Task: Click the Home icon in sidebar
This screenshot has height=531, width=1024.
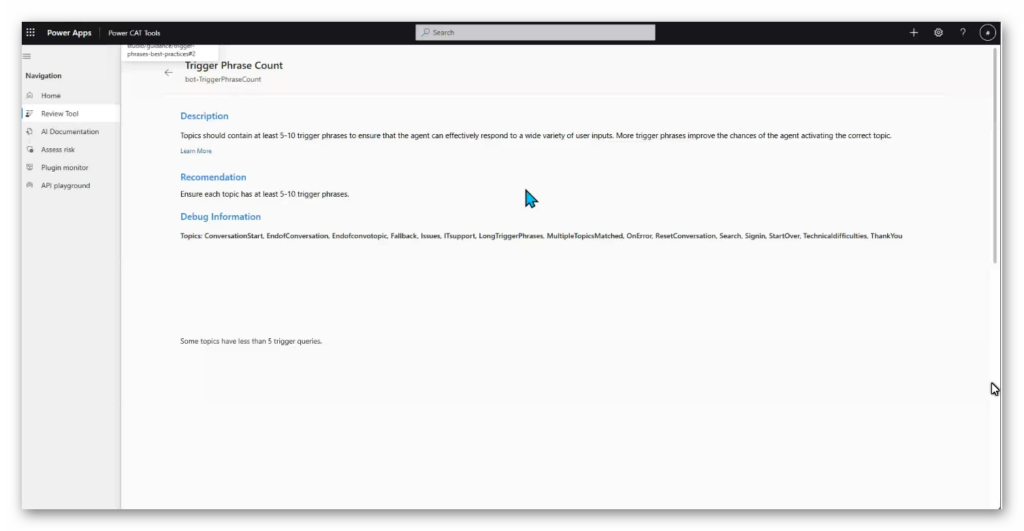Action: pyautogui.click(x=29, y=95)
